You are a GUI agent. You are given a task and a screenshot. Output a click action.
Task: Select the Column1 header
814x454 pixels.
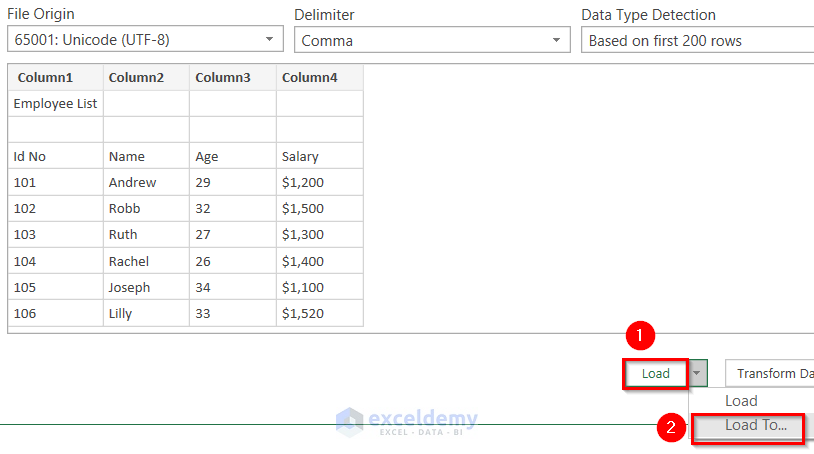click(56, 78)
